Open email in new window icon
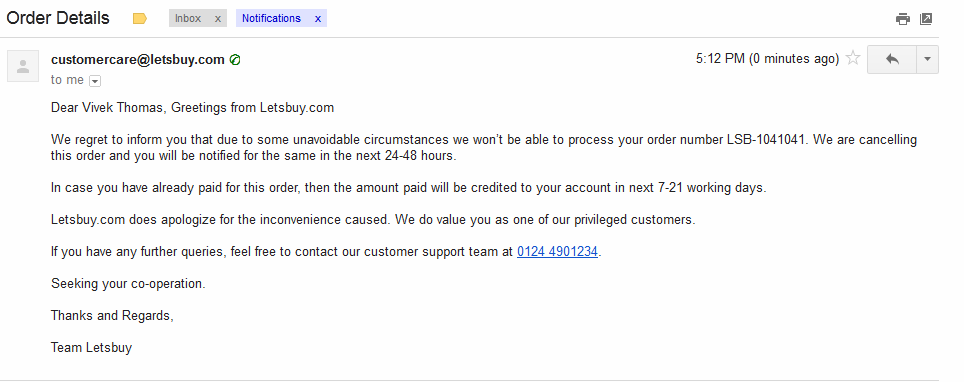This screenshot has height=382, width=964. (926, 19)
